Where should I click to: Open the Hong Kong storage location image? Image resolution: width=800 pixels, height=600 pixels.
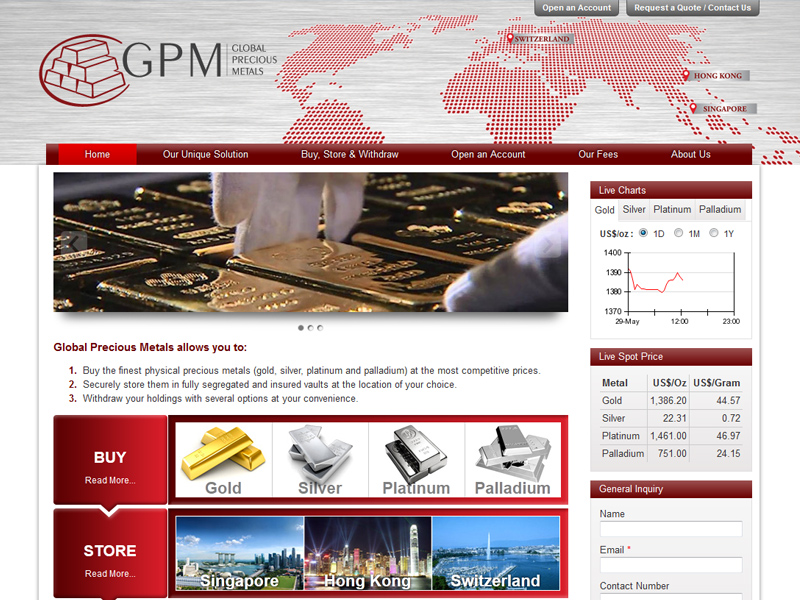[368, 553]
